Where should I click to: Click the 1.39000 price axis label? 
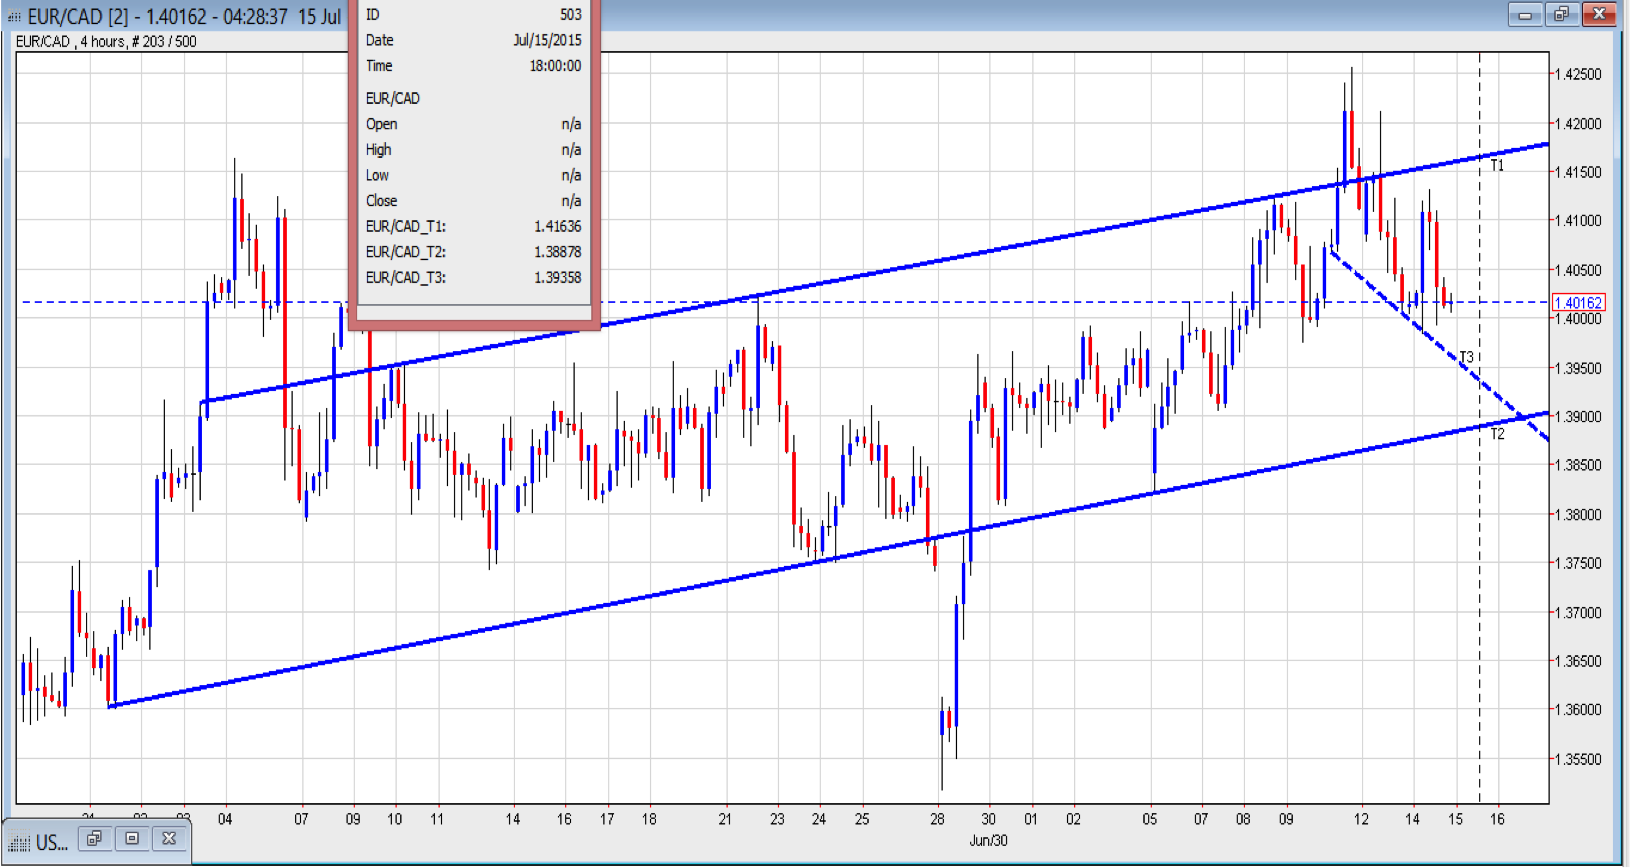pyautogui.click(x=1579, y=416)
